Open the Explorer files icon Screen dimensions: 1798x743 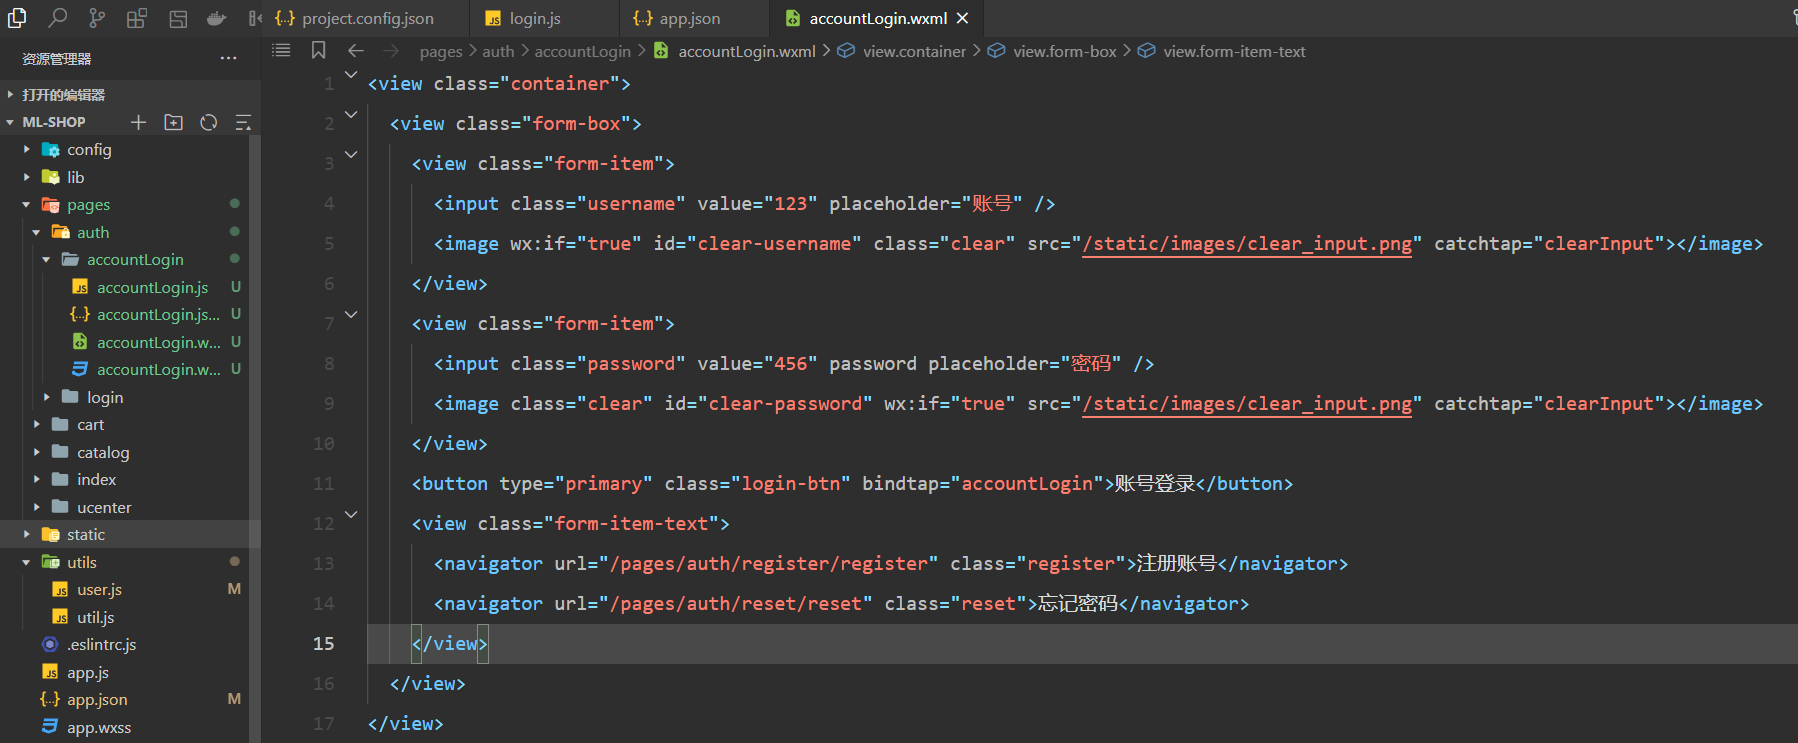(17, 17)
